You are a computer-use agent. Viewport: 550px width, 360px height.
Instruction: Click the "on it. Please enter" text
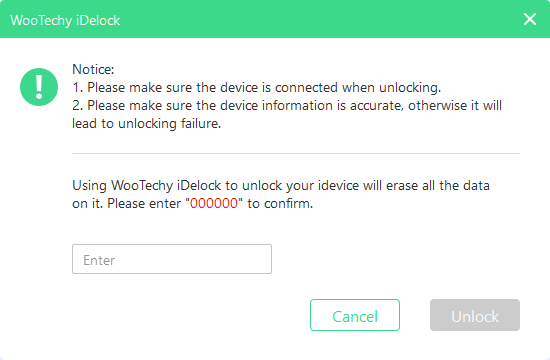pos(127,204)
